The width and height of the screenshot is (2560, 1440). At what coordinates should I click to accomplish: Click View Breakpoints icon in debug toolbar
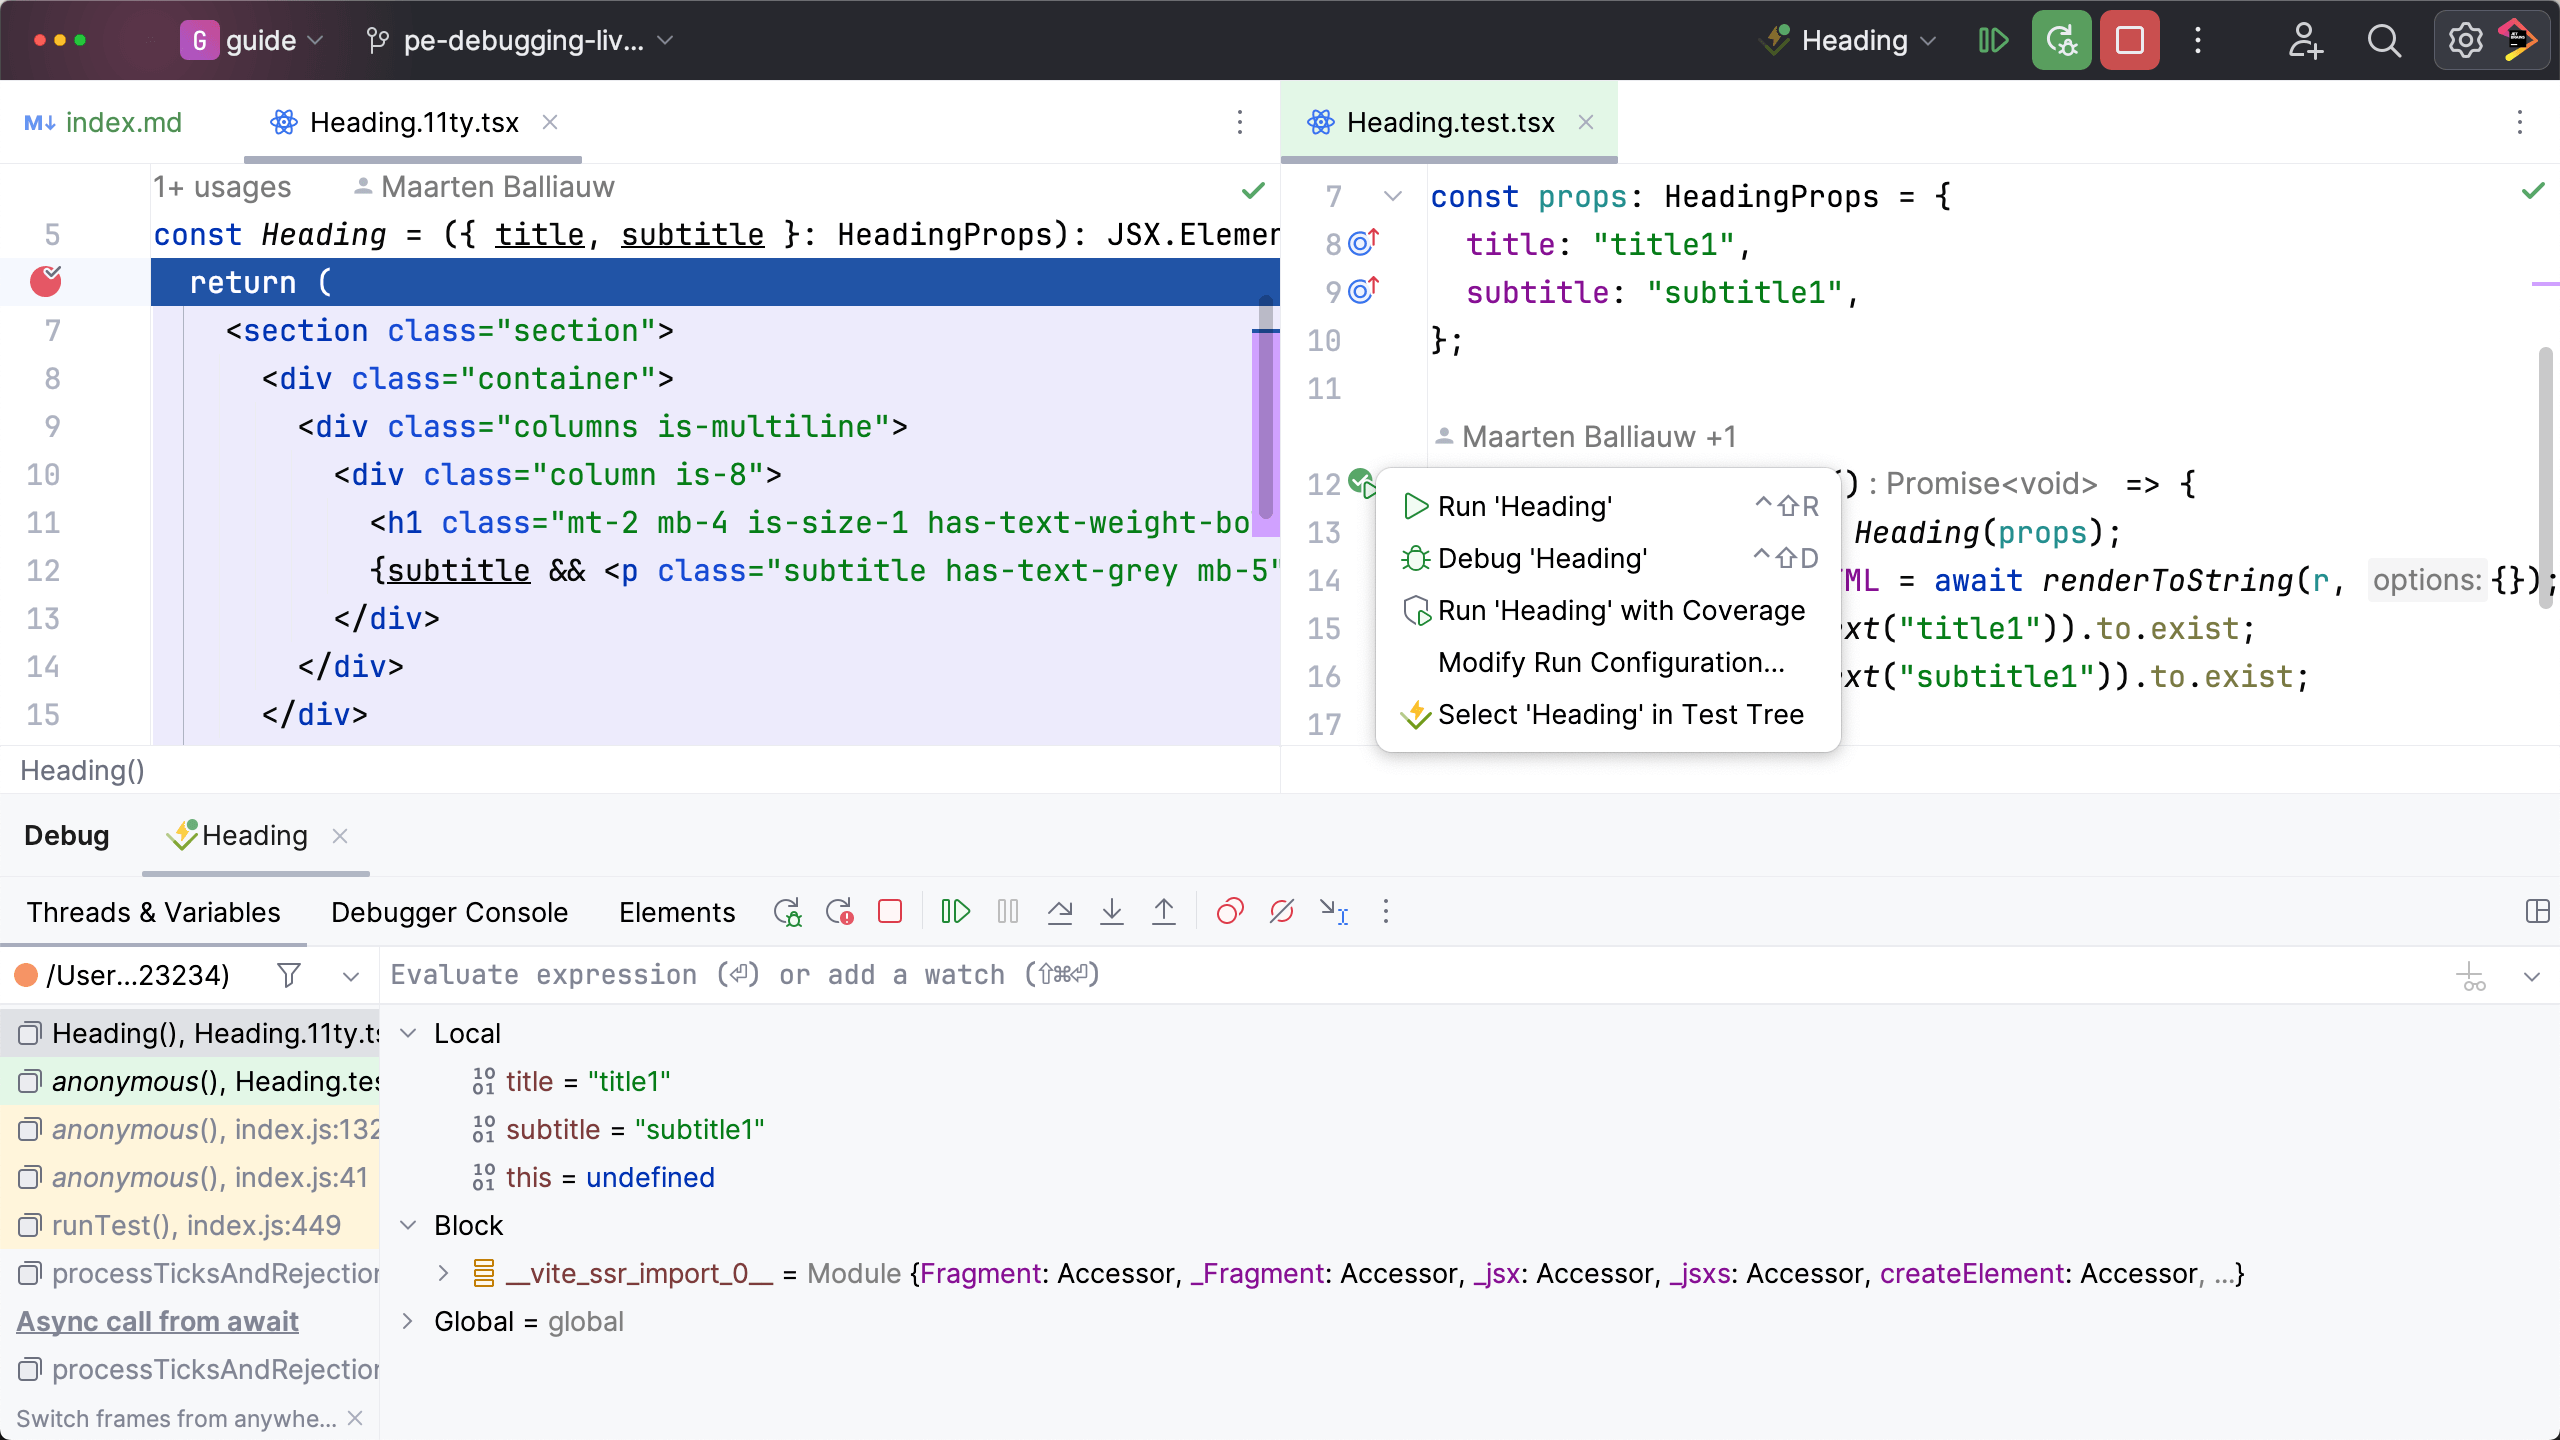point(1230,911)
